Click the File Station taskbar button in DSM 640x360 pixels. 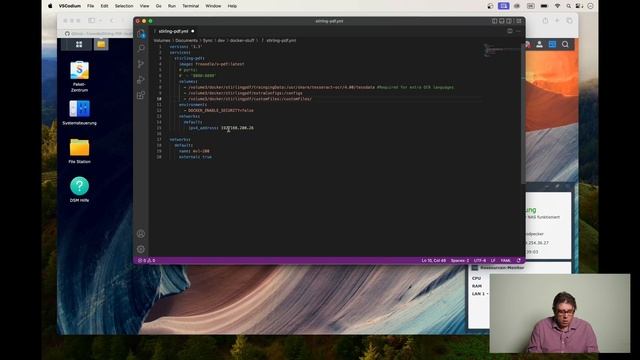point(101,44)
